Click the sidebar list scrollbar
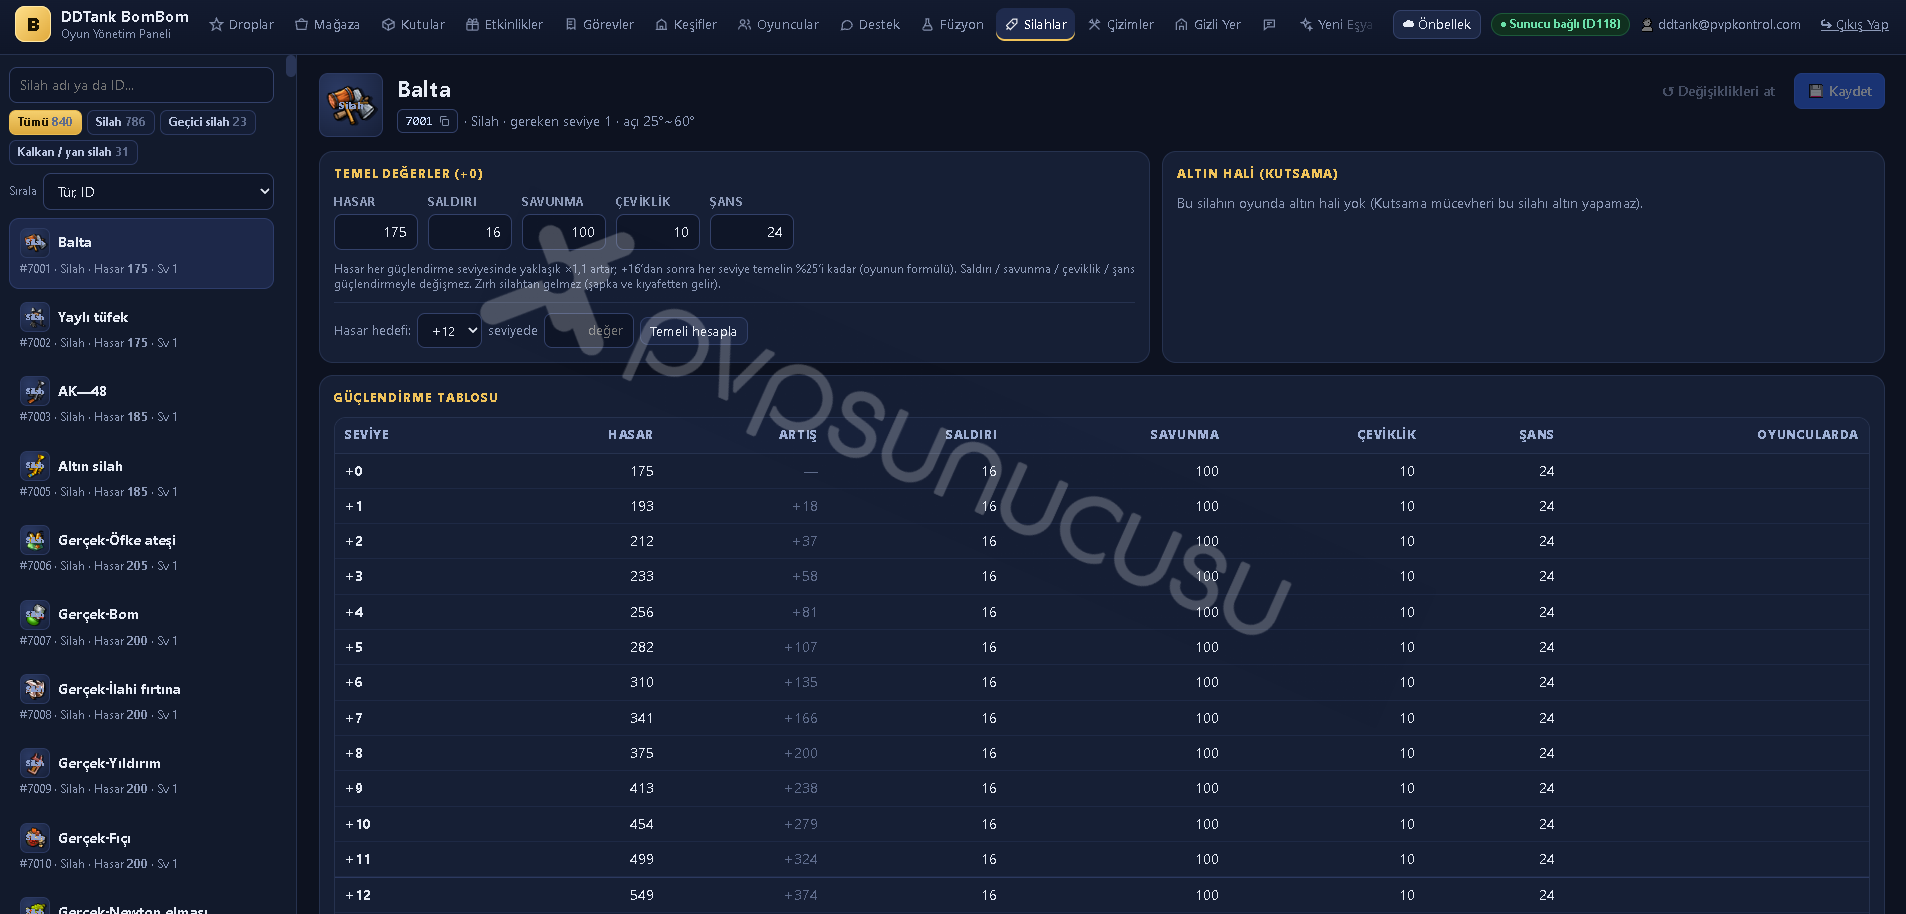Image resolution: width=1906 pixels, height=914 pixels. (x=291, y=66)
